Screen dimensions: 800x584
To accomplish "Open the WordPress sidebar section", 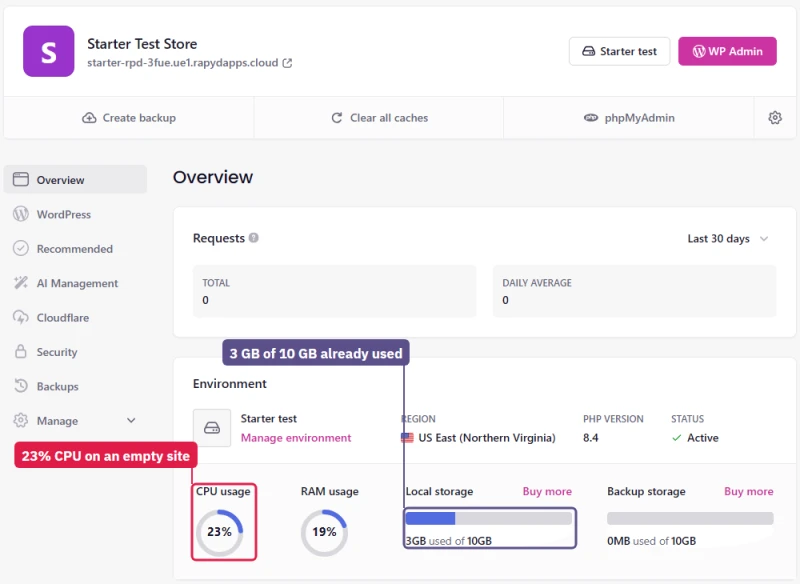I will coord(76,214).
